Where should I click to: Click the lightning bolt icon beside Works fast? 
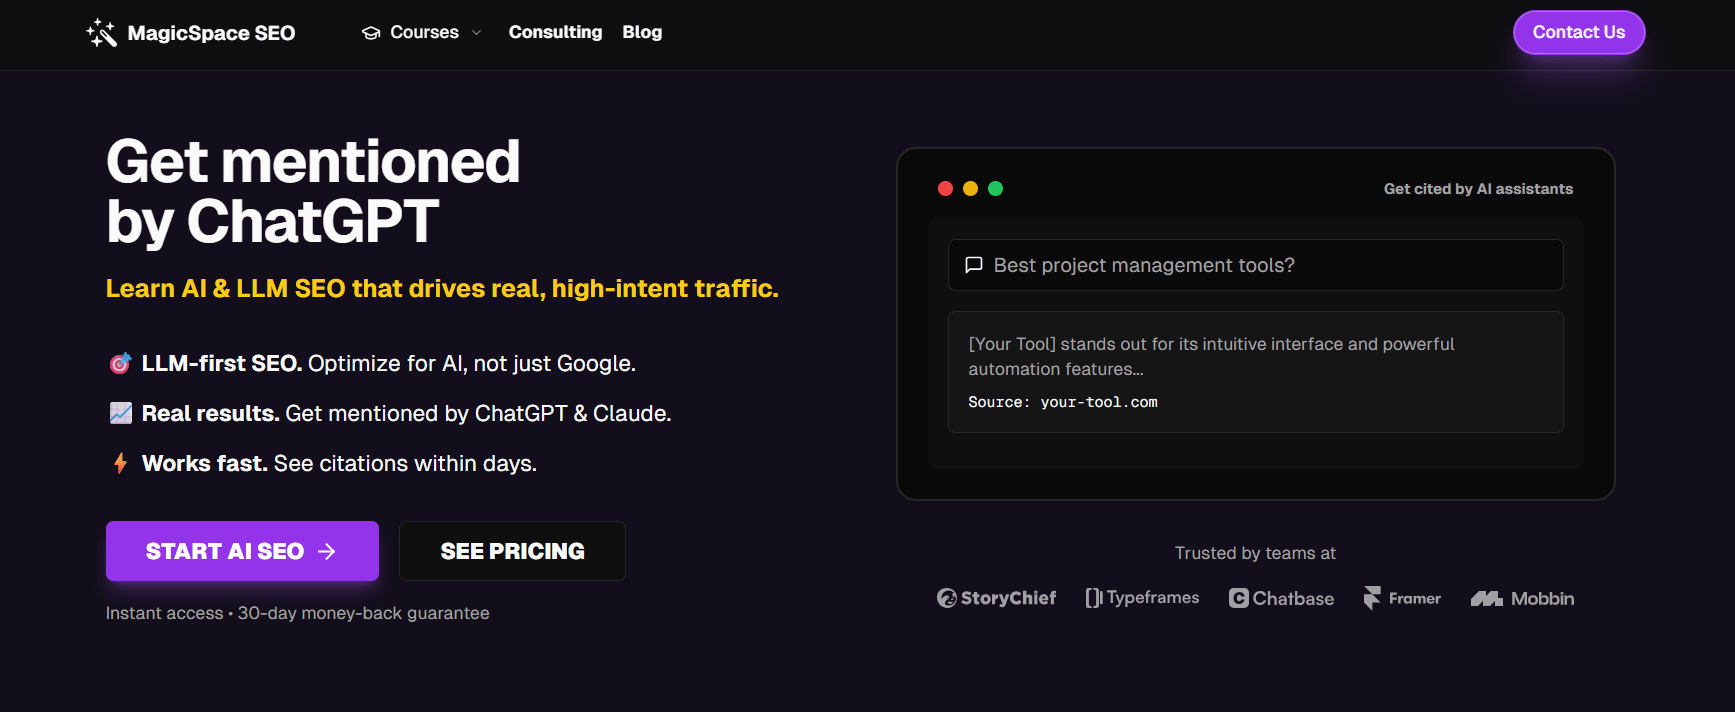pyautogui.click(x=120, y=463)
